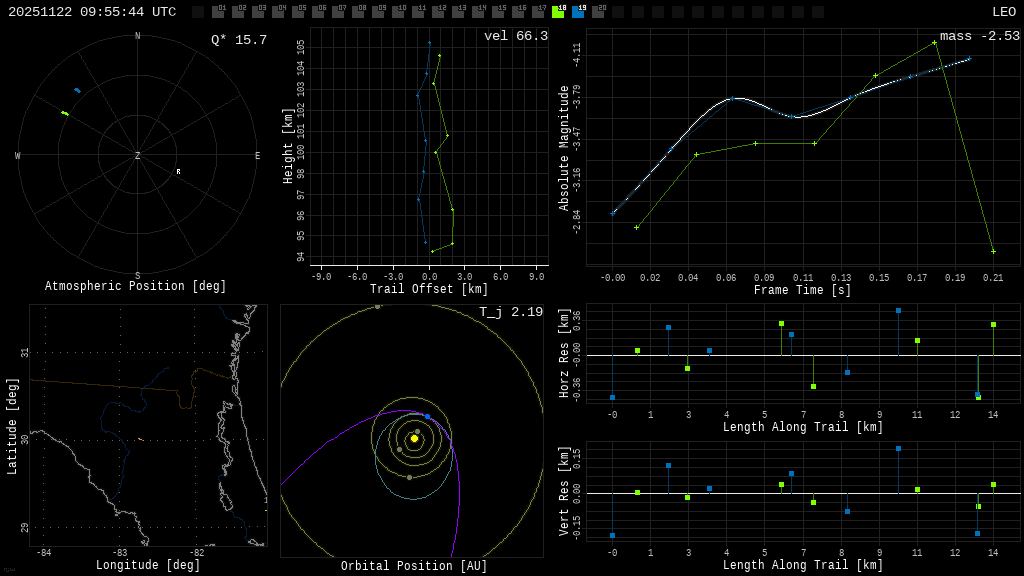Click the red meteor track on map
Image resolution: width=1024 pixels, height=576 pixels.
(140, 440)
